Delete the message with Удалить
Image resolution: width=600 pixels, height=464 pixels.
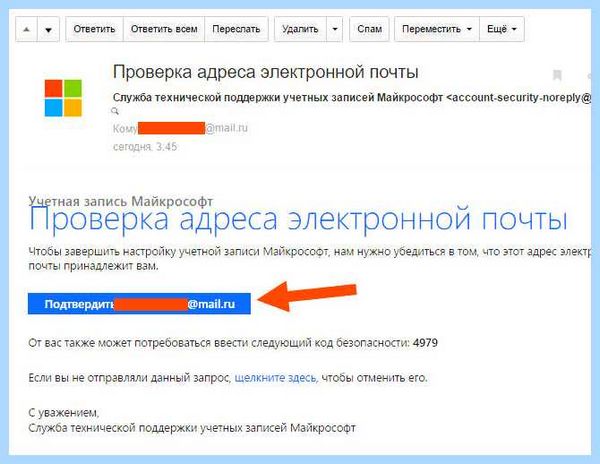tap(300, 29)
